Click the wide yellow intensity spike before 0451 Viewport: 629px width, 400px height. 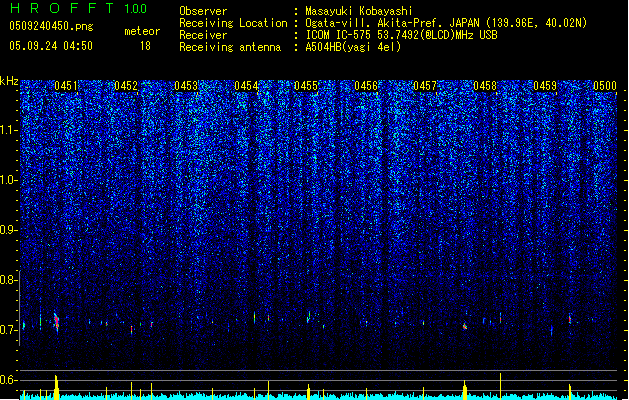coord(56,387)
